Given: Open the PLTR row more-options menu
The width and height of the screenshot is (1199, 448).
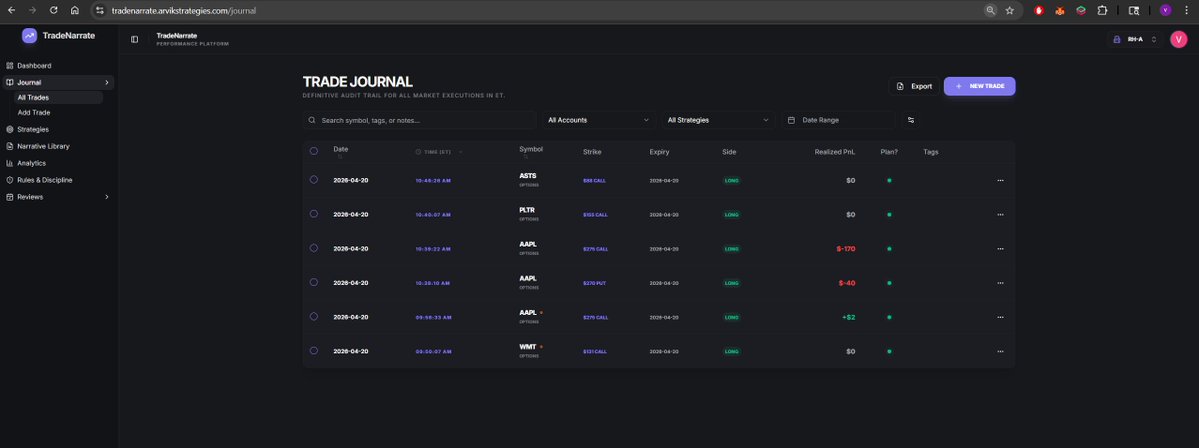Looking at the screenshot, I should click(1000, 215).
